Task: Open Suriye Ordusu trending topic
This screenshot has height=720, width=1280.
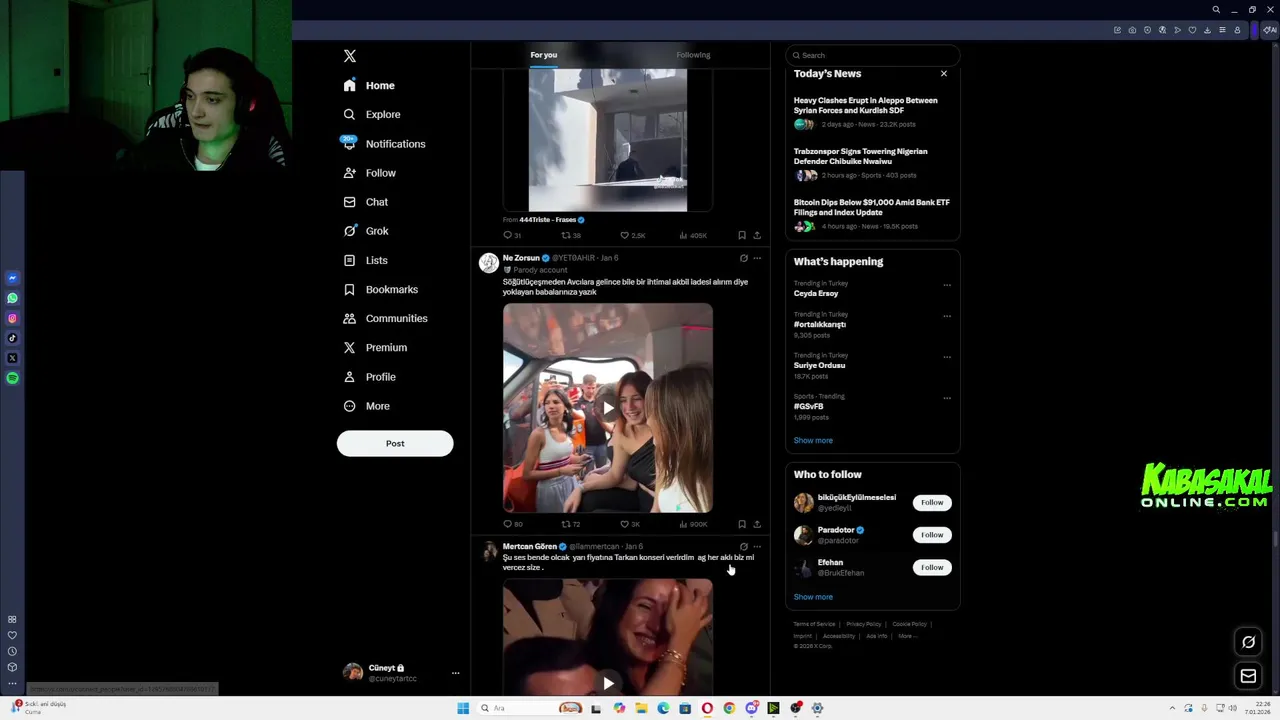Action: (819, 365)
